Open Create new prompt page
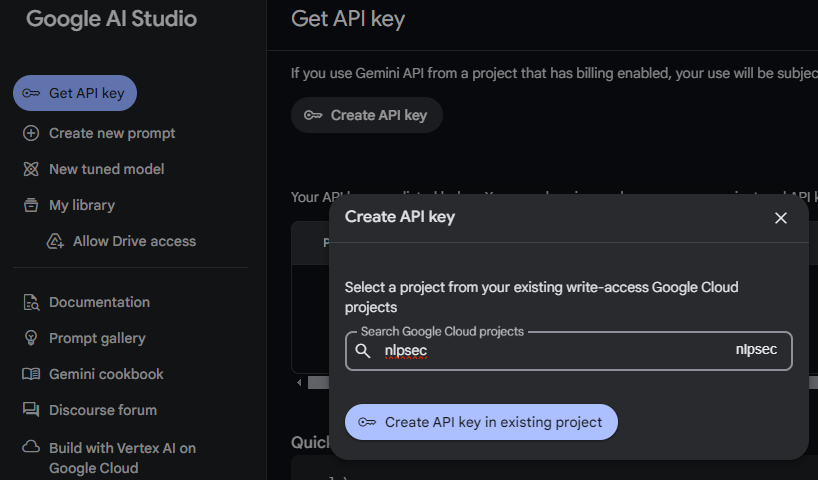Screen dimensions: 818x480 point(112,133)
